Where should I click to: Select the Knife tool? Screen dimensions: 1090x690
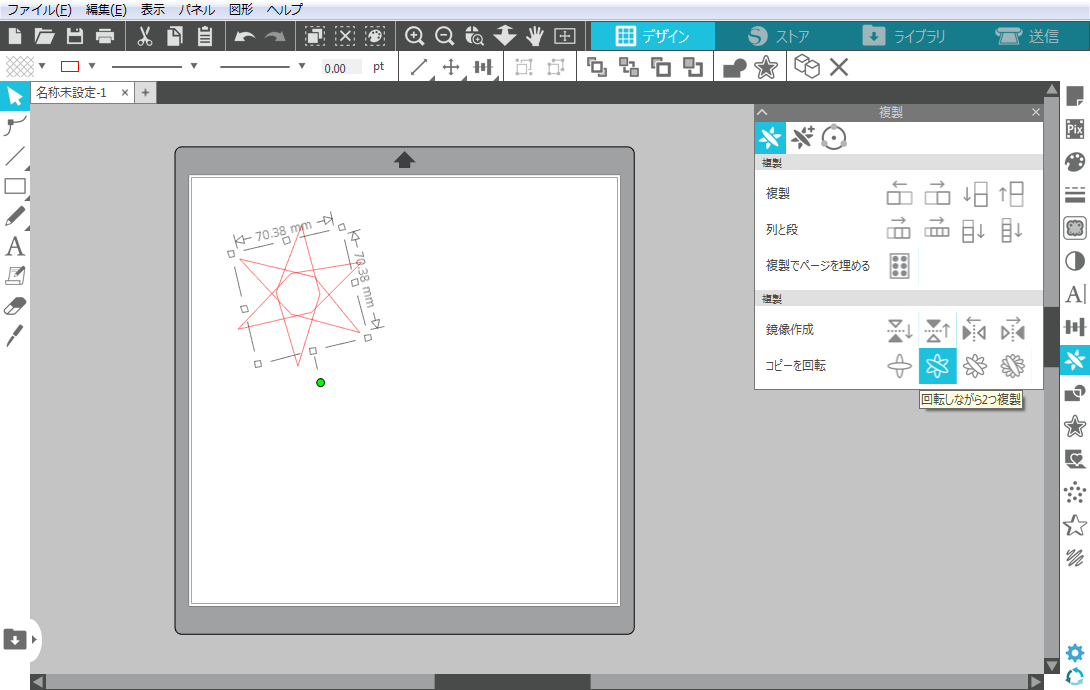pyautogui.click(x=15, y=335)
